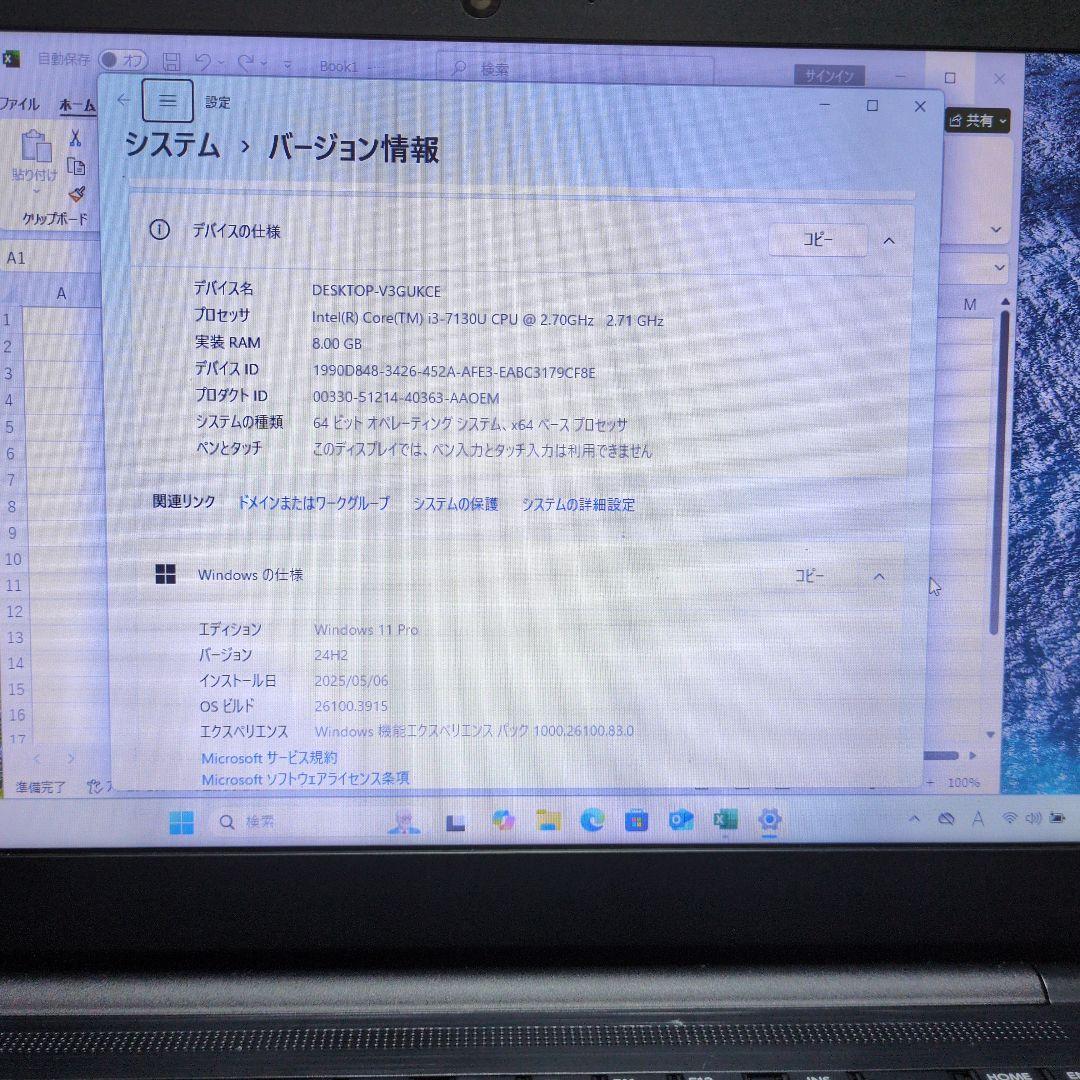
Task: Click the IME input mode A indicator
Action: point(978,818)
